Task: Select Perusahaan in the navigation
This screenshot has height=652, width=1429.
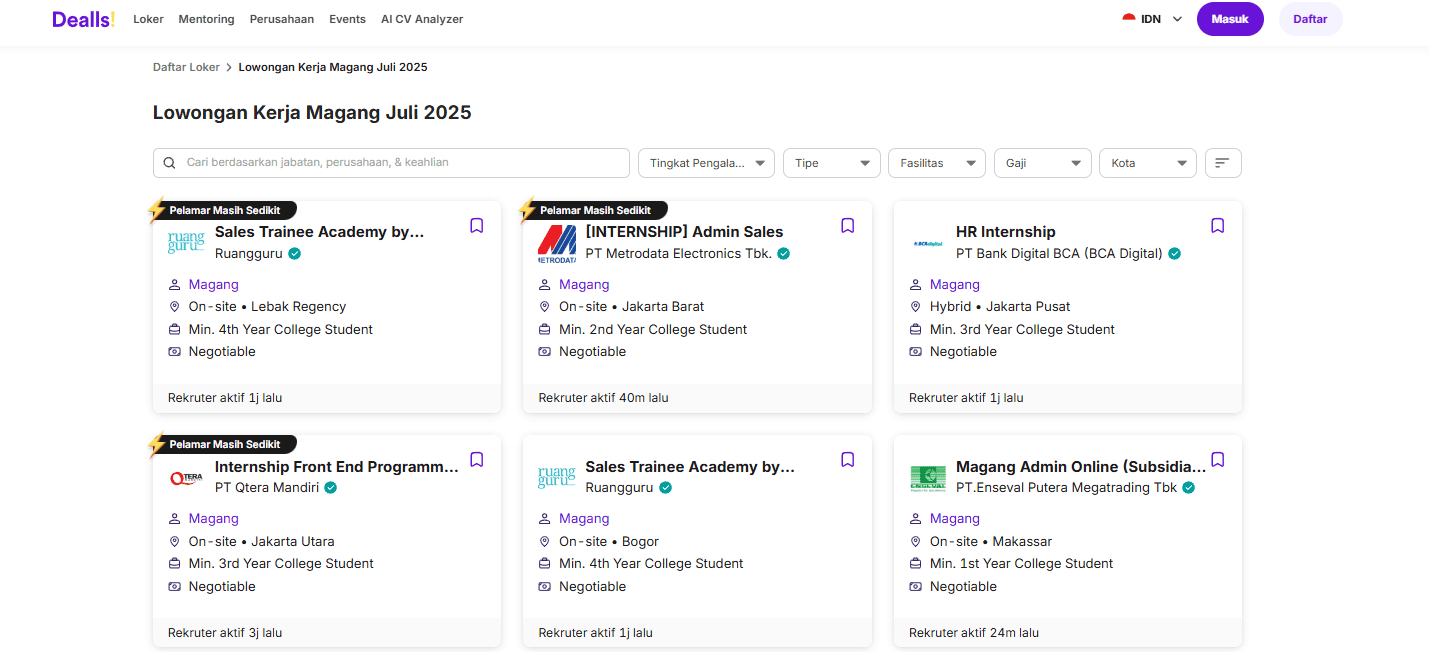Action: point(281,19)
